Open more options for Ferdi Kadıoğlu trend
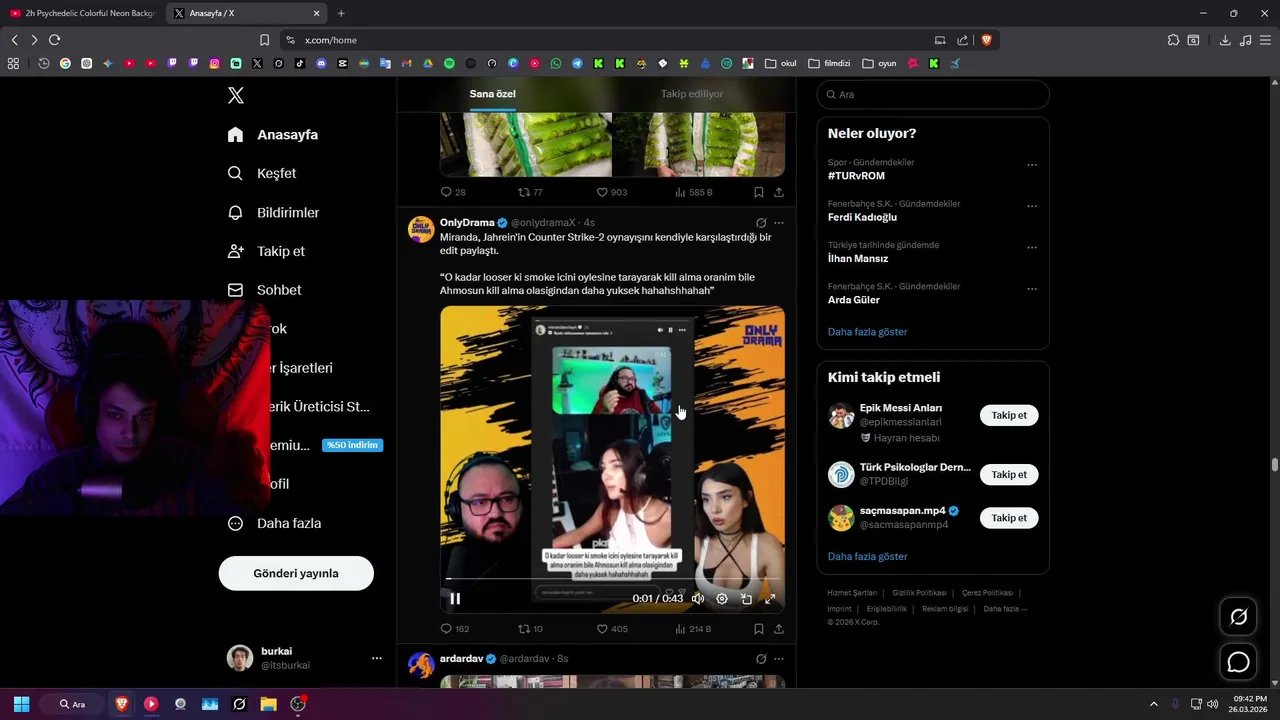The image size is (1280, 720). click(1032, 206)
